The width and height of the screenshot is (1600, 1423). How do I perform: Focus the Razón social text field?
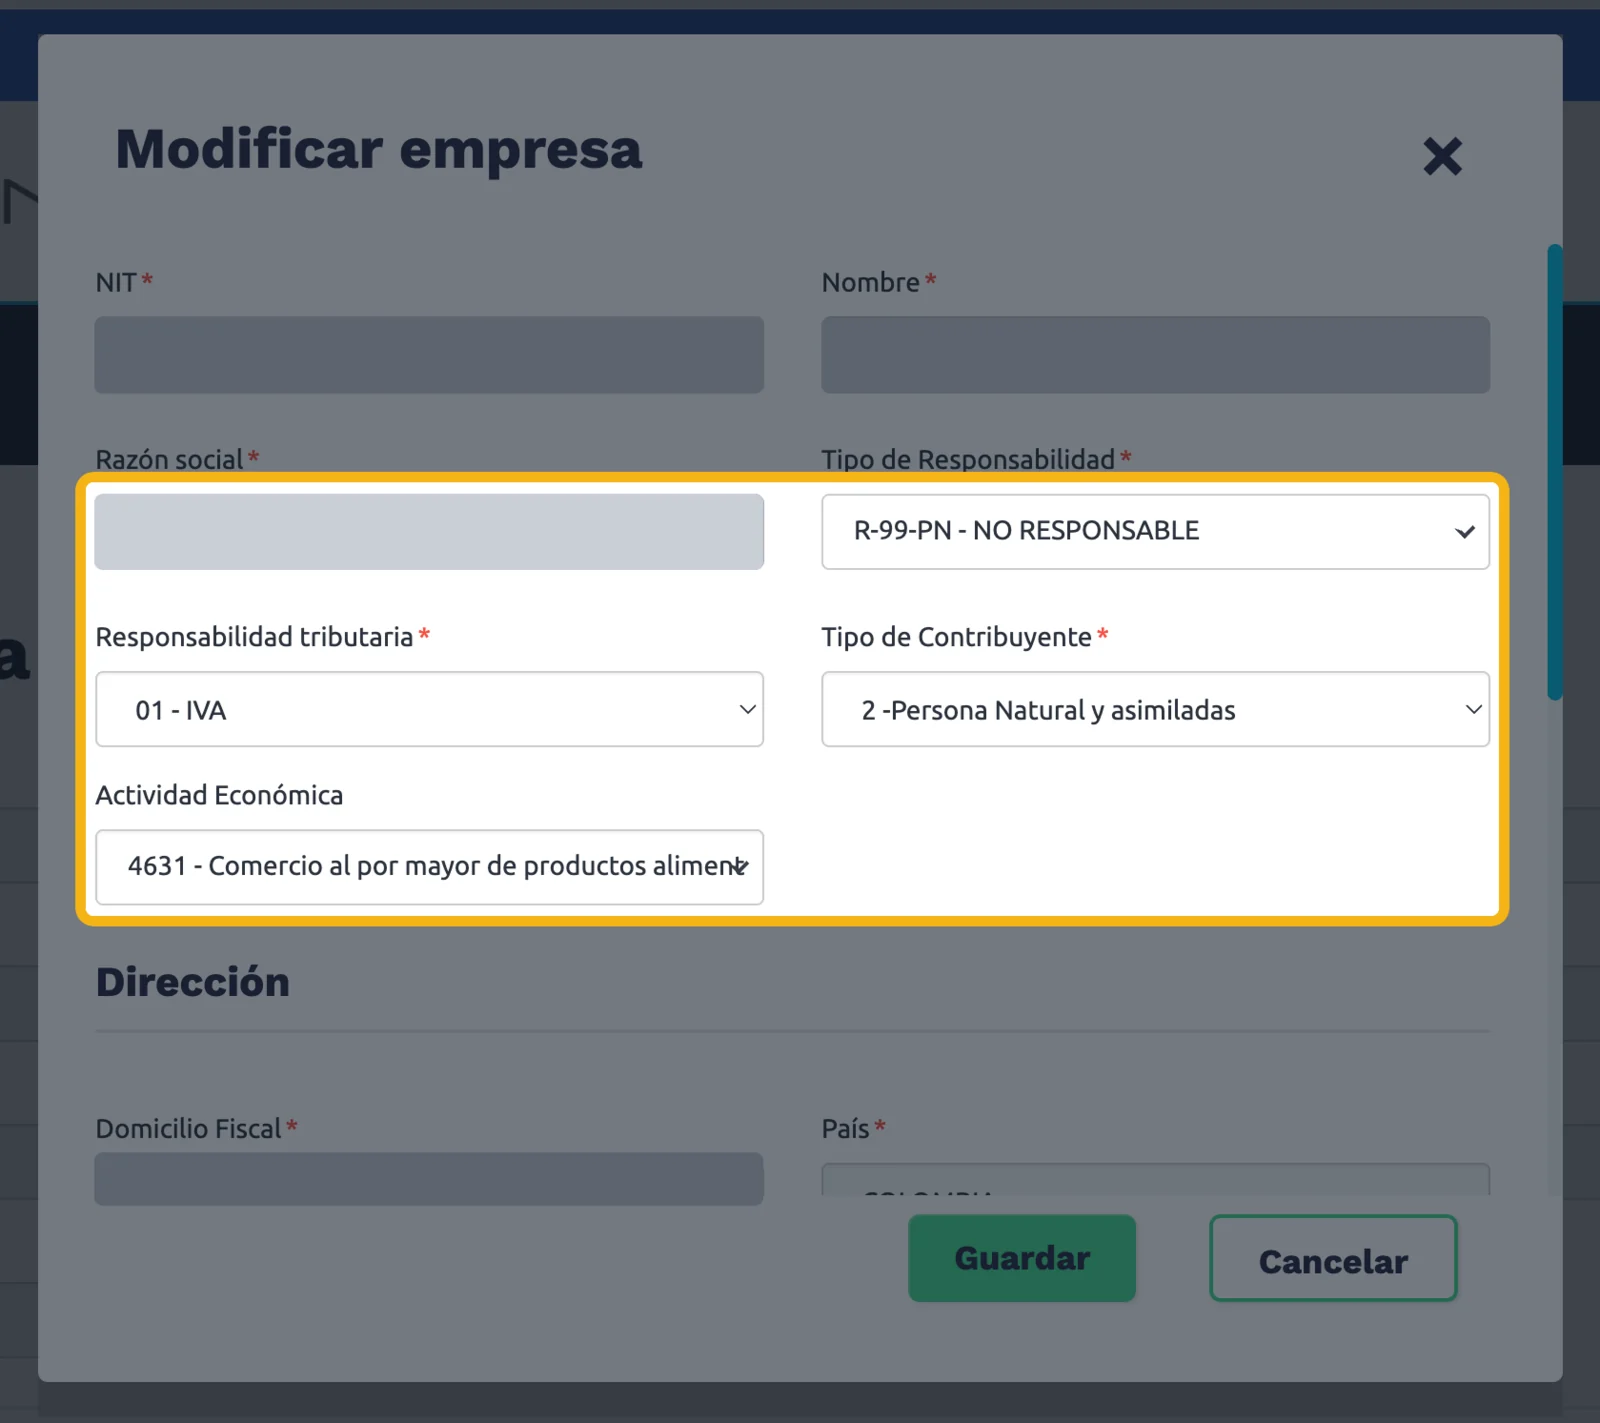coord(429,532)
